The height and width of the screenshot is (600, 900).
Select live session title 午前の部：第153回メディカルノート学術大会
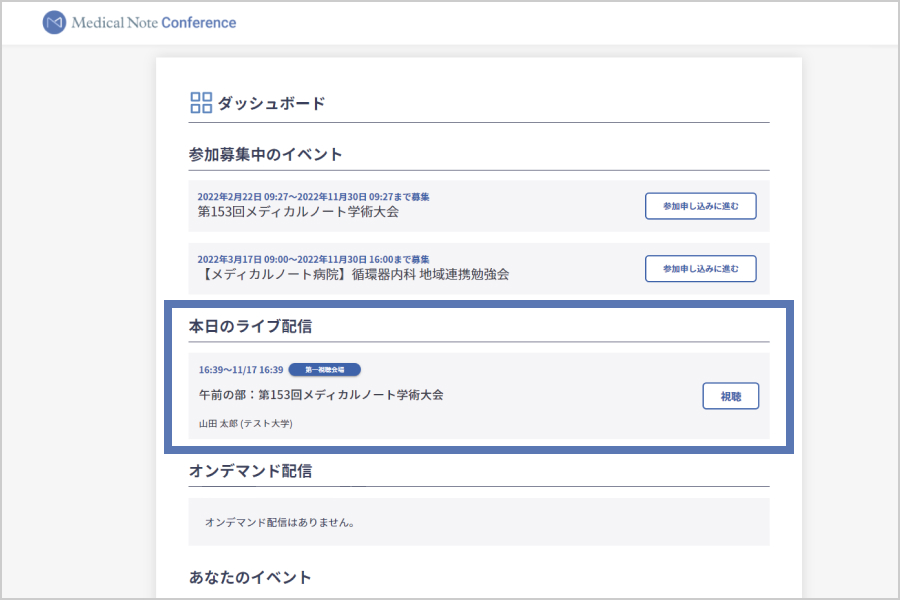(321, 395)
